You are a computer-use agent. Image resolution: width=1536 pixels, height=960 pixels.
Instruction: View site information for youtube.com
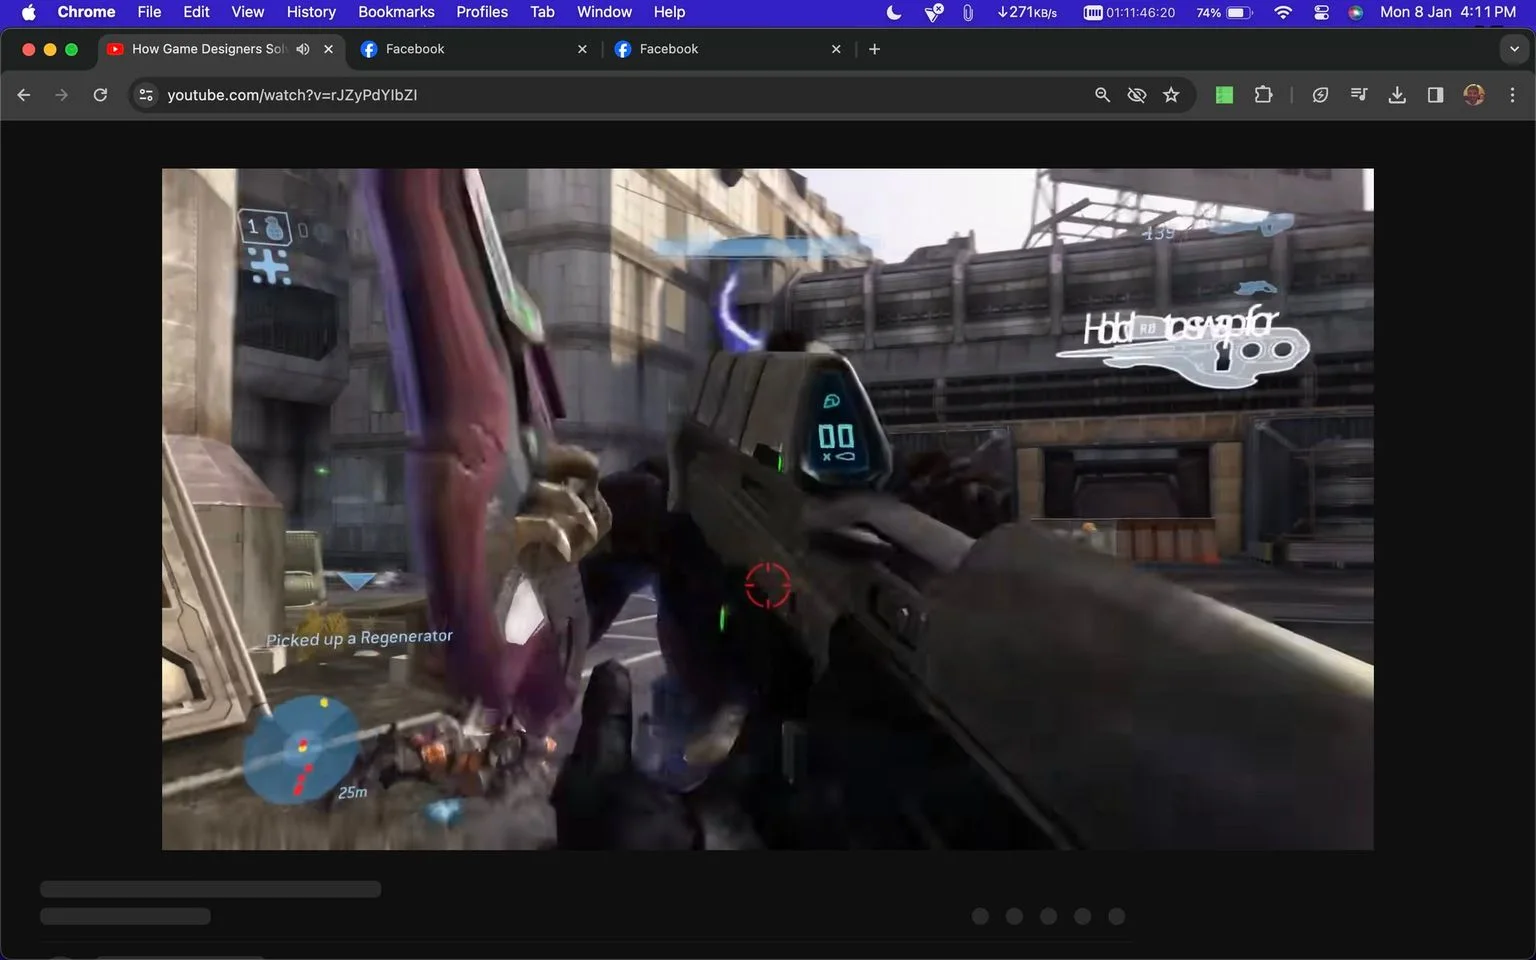coord(146,95)
